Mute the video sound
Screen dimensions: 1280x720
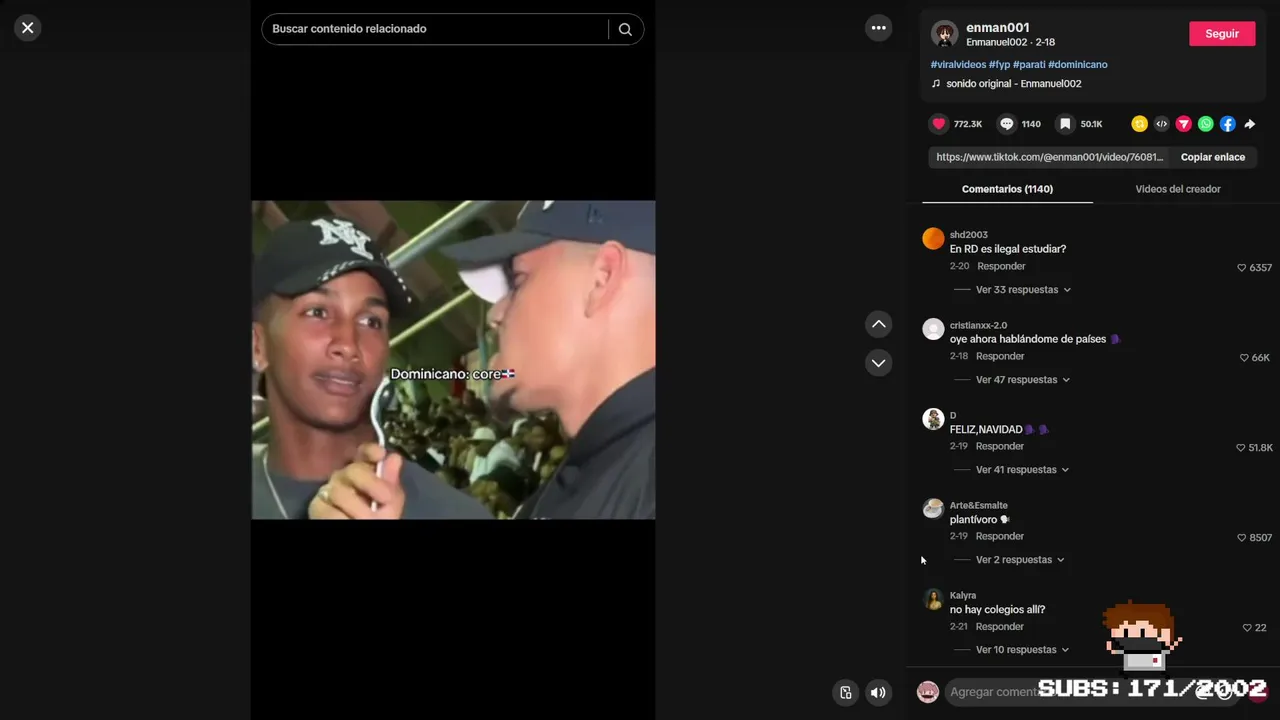878,692
